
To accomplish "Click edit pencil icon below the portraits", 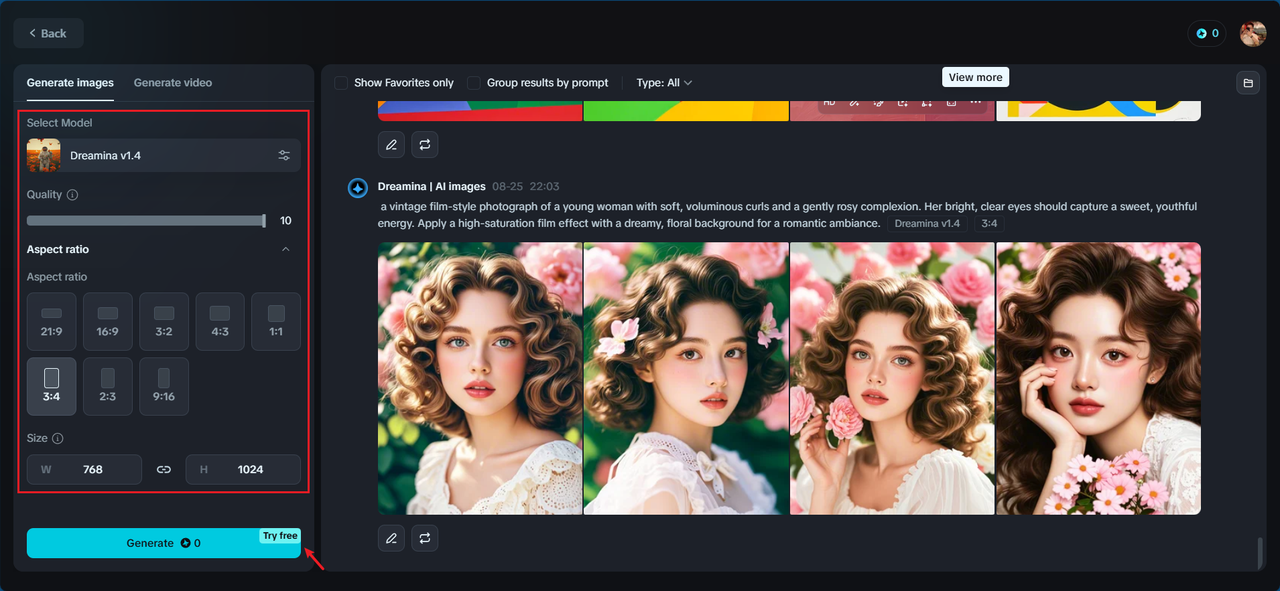I will [x=391, y=538].
